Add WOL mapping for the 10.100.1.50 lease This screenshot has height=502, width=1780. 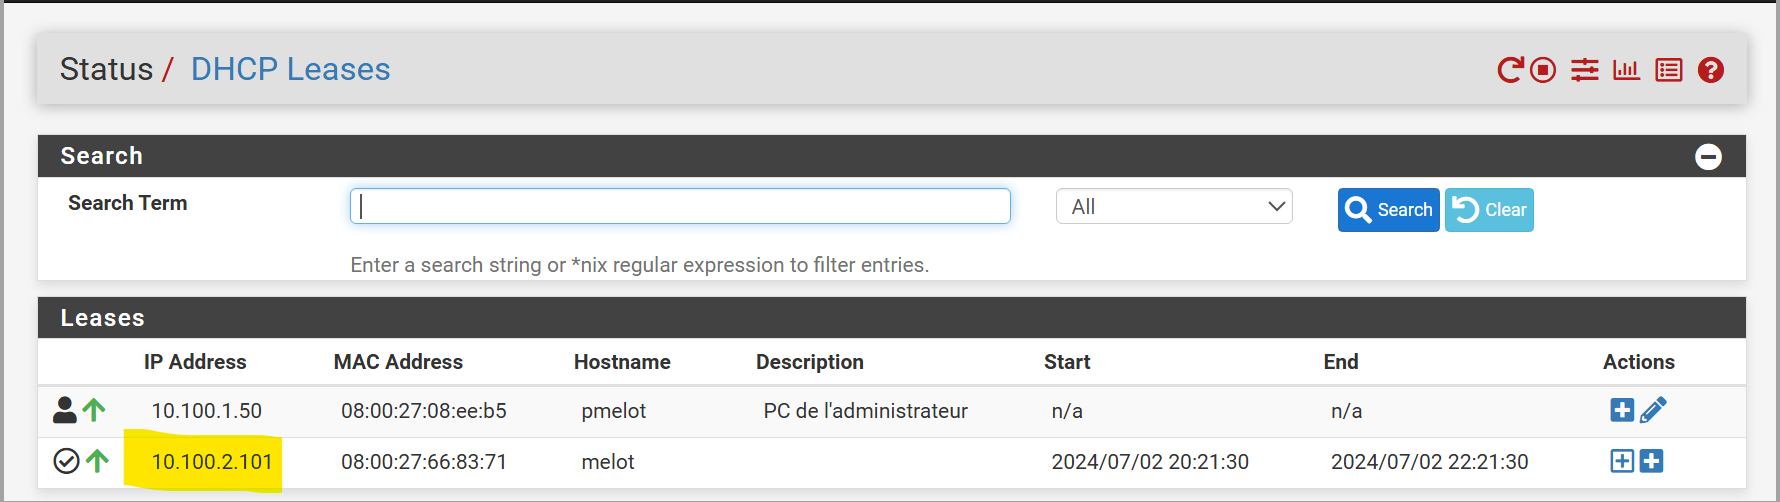click(x=1622, y=410)
